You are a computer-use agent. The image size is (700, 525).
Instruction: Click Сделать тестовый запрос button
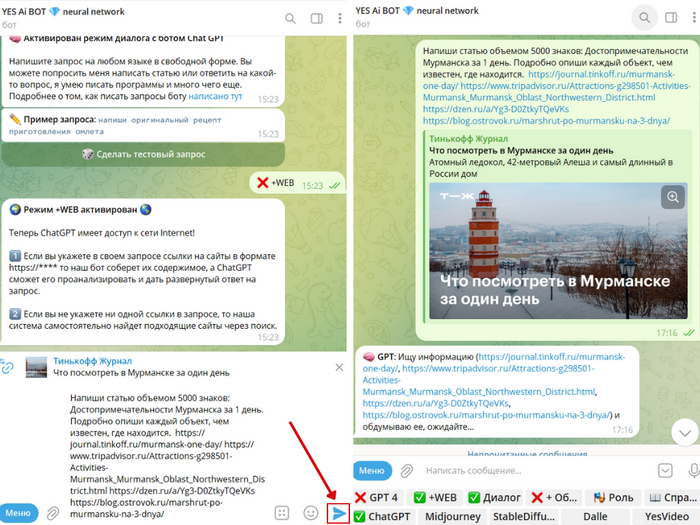[143, 154]
